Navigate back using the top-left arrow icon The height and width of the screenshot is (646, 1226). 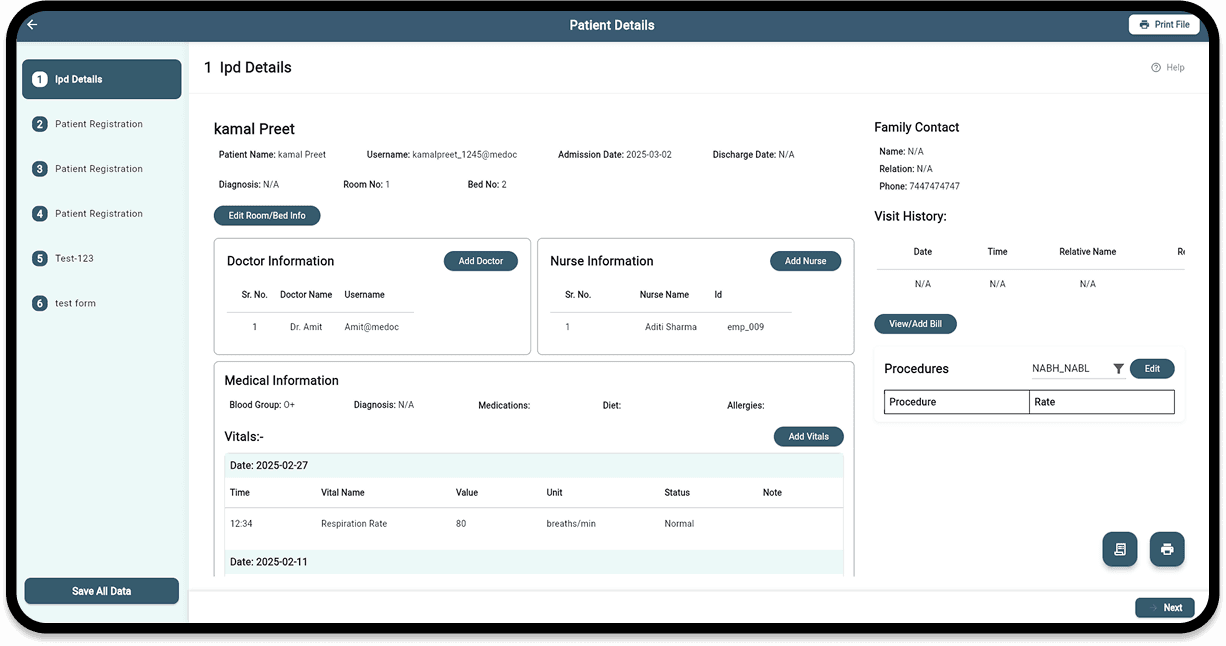(x=31, y=23)
